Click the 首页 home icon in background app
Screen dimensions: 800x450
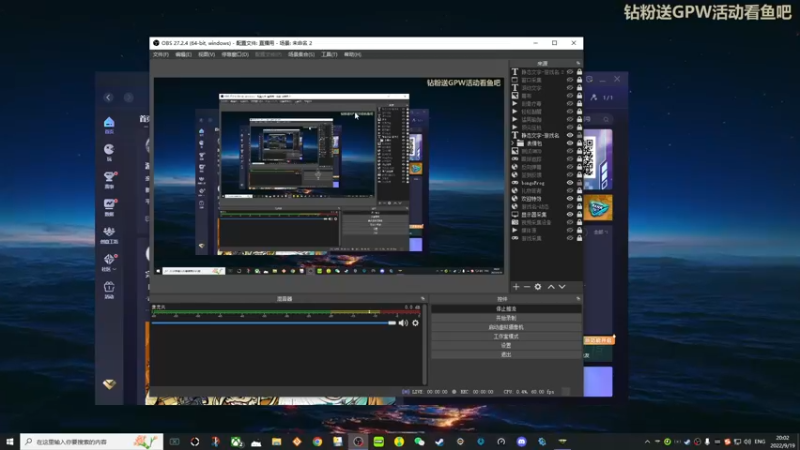[109, 124]
